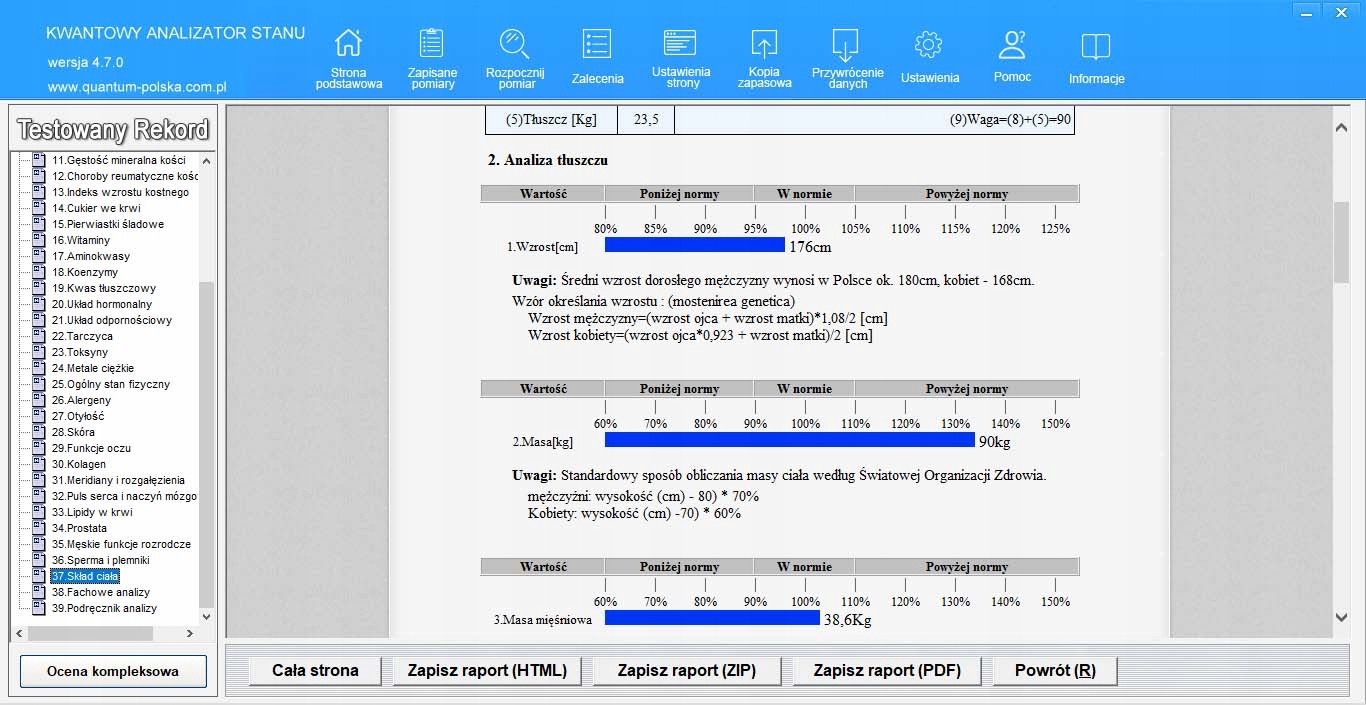Click the 23,5 fat value cell

click(646, 120)
